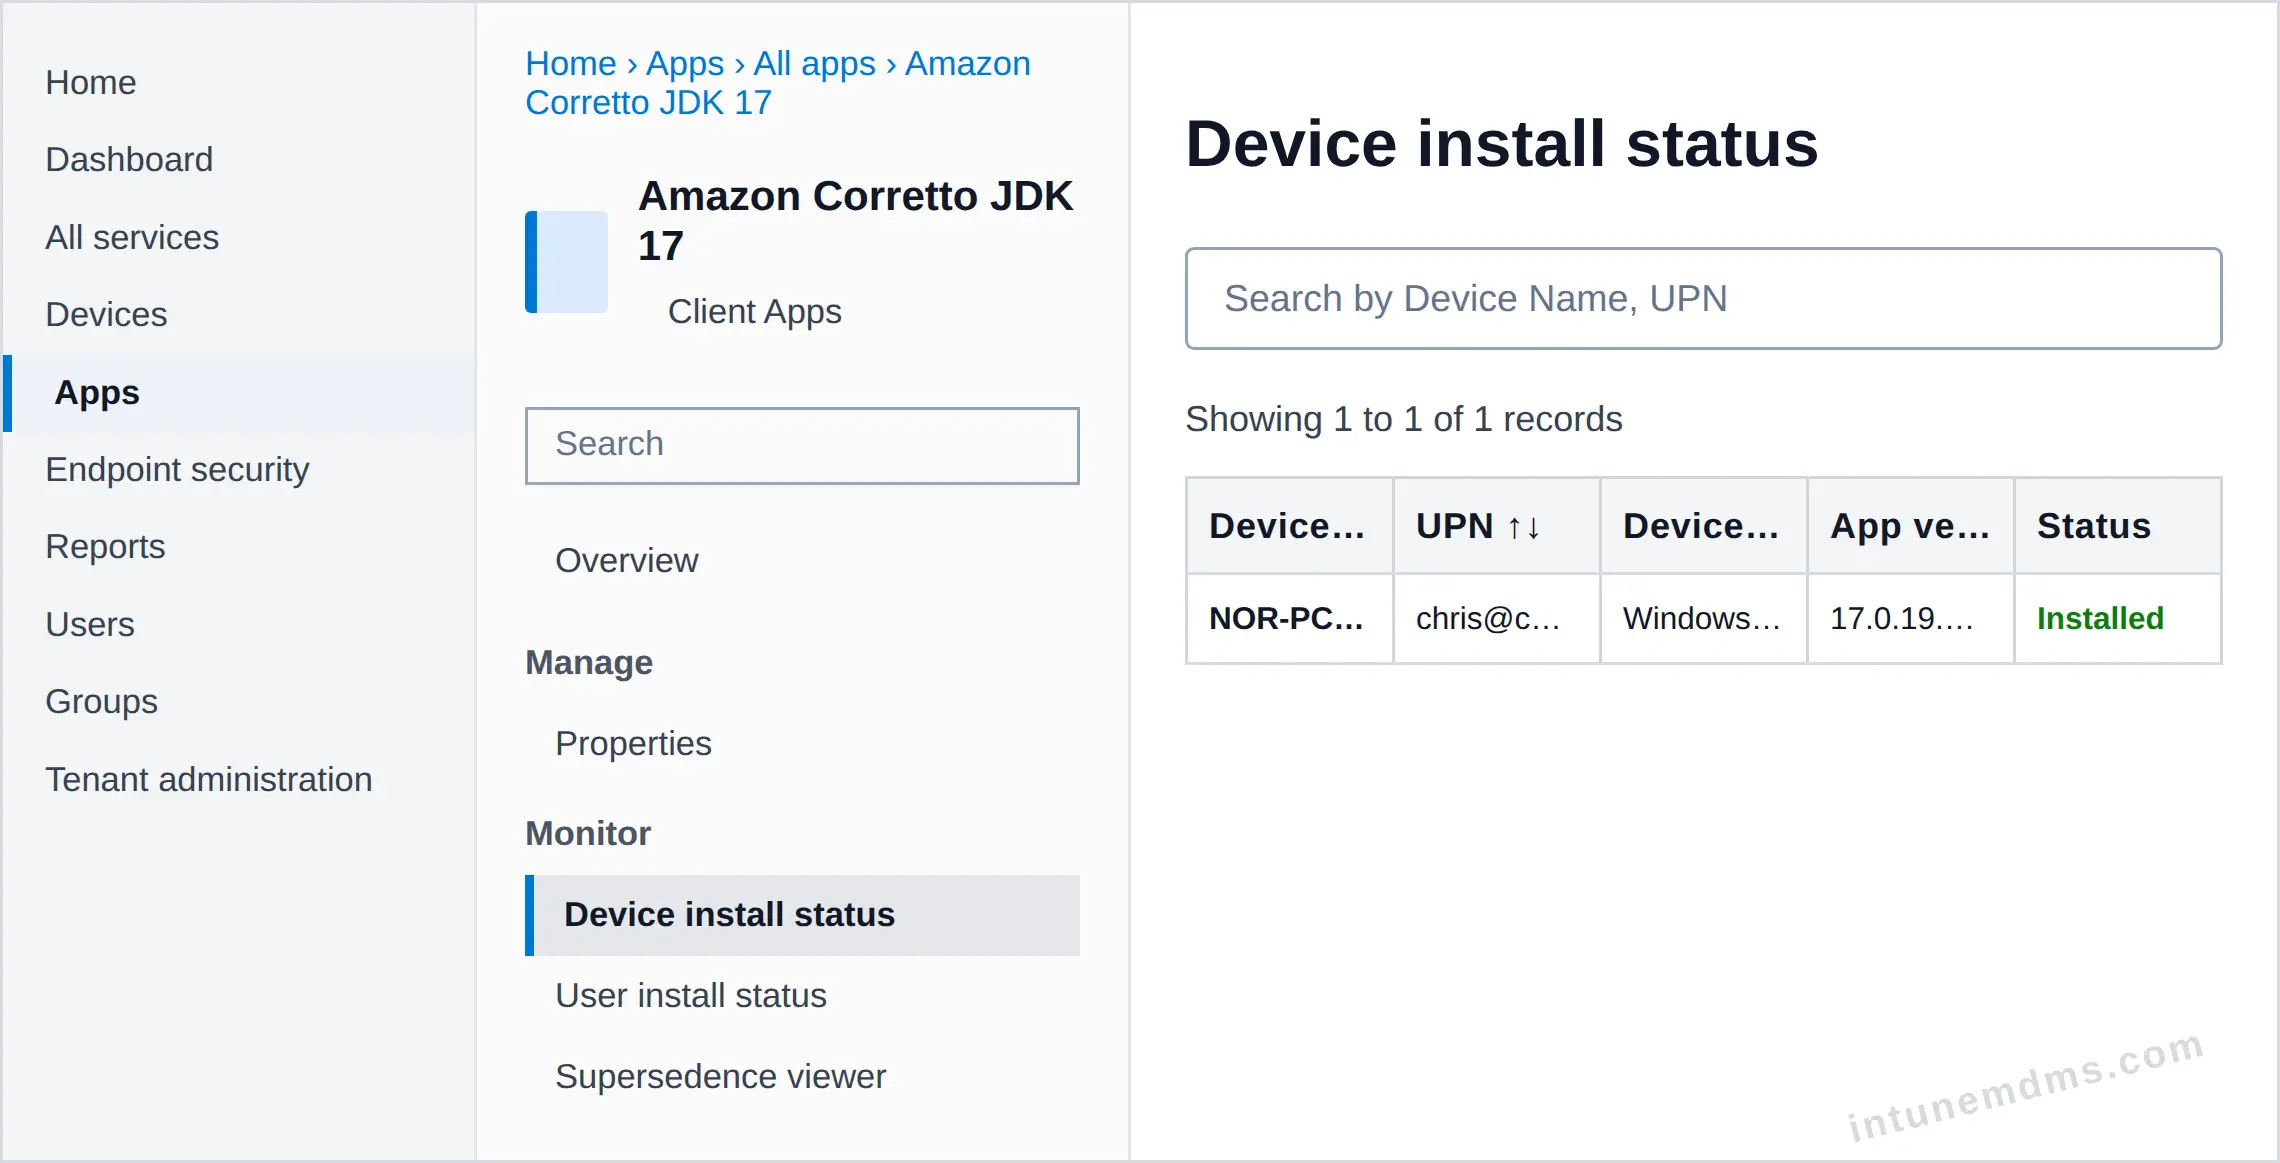2280x1163 pixels.
Task: Focus the Search by Device Name, UPN box
Action: pos(1703,298)
